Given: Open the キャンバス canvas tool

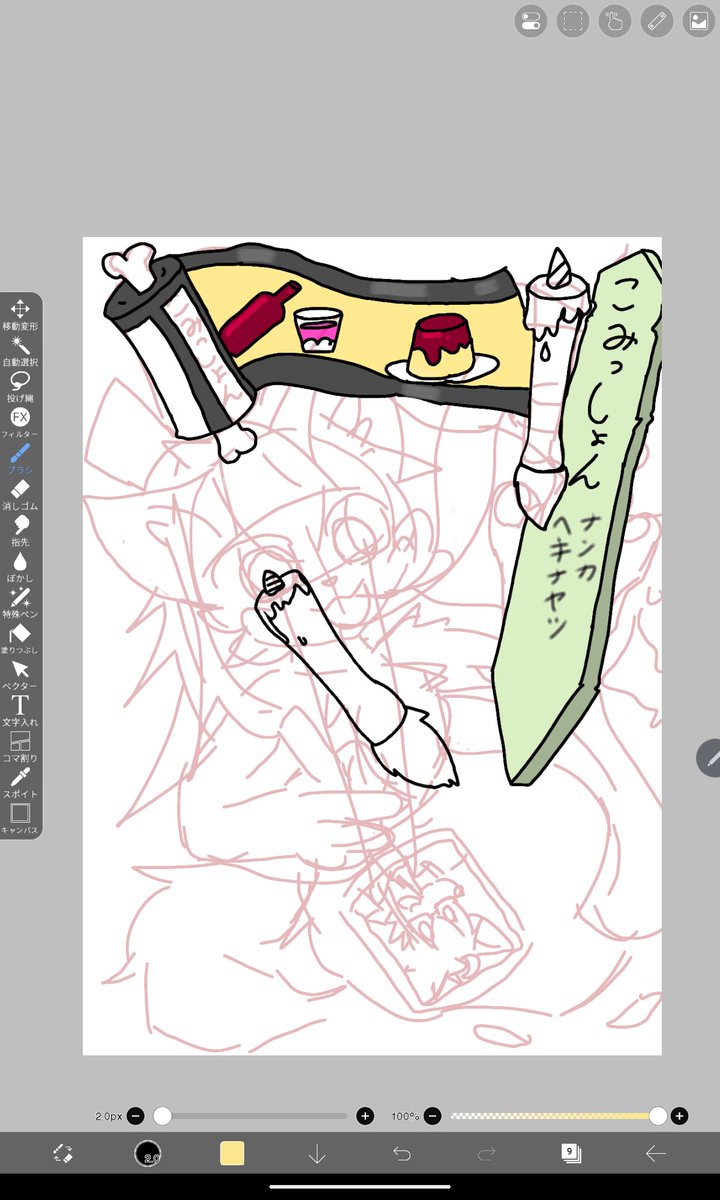Looking at the screenshot, I should pyautogui.click(x=20, y=818).
